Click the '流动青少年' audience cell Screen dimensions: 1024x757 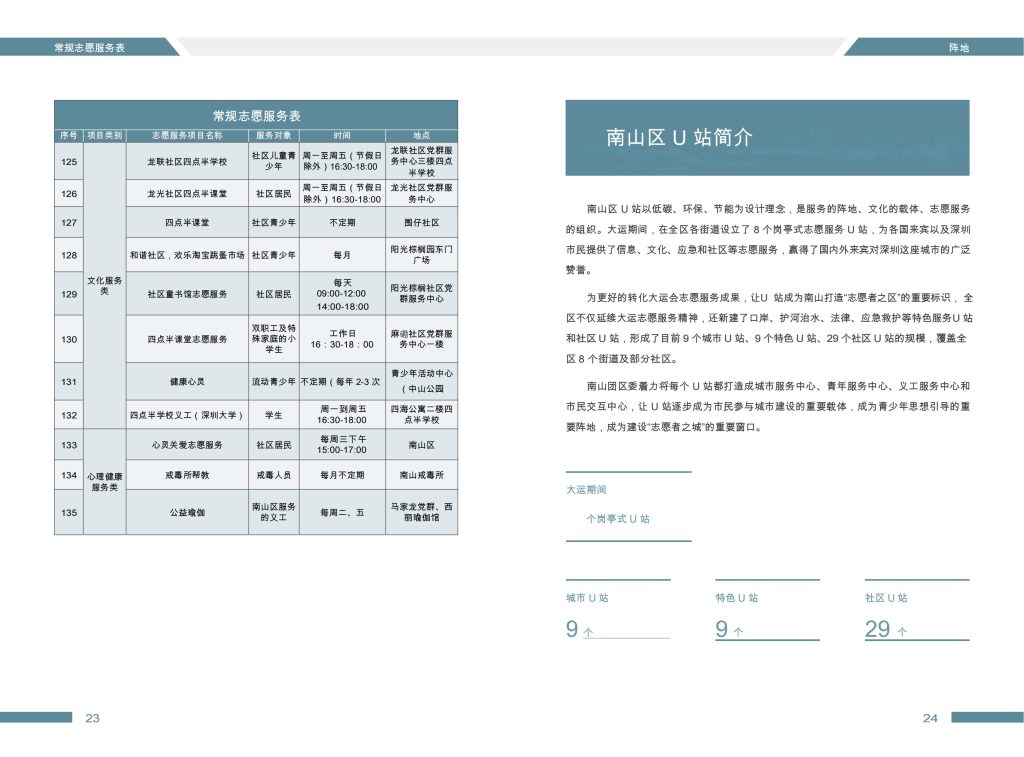coord(274,381)
